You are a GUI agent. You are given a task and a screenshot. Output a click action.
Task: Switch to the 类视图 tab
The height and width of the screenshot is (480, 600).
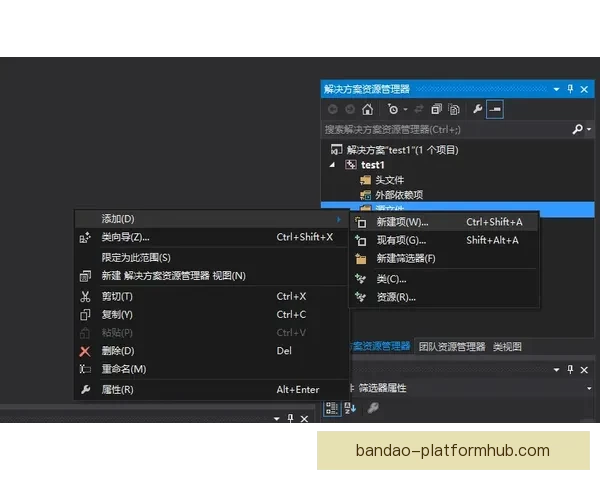[x=507, y=347]
